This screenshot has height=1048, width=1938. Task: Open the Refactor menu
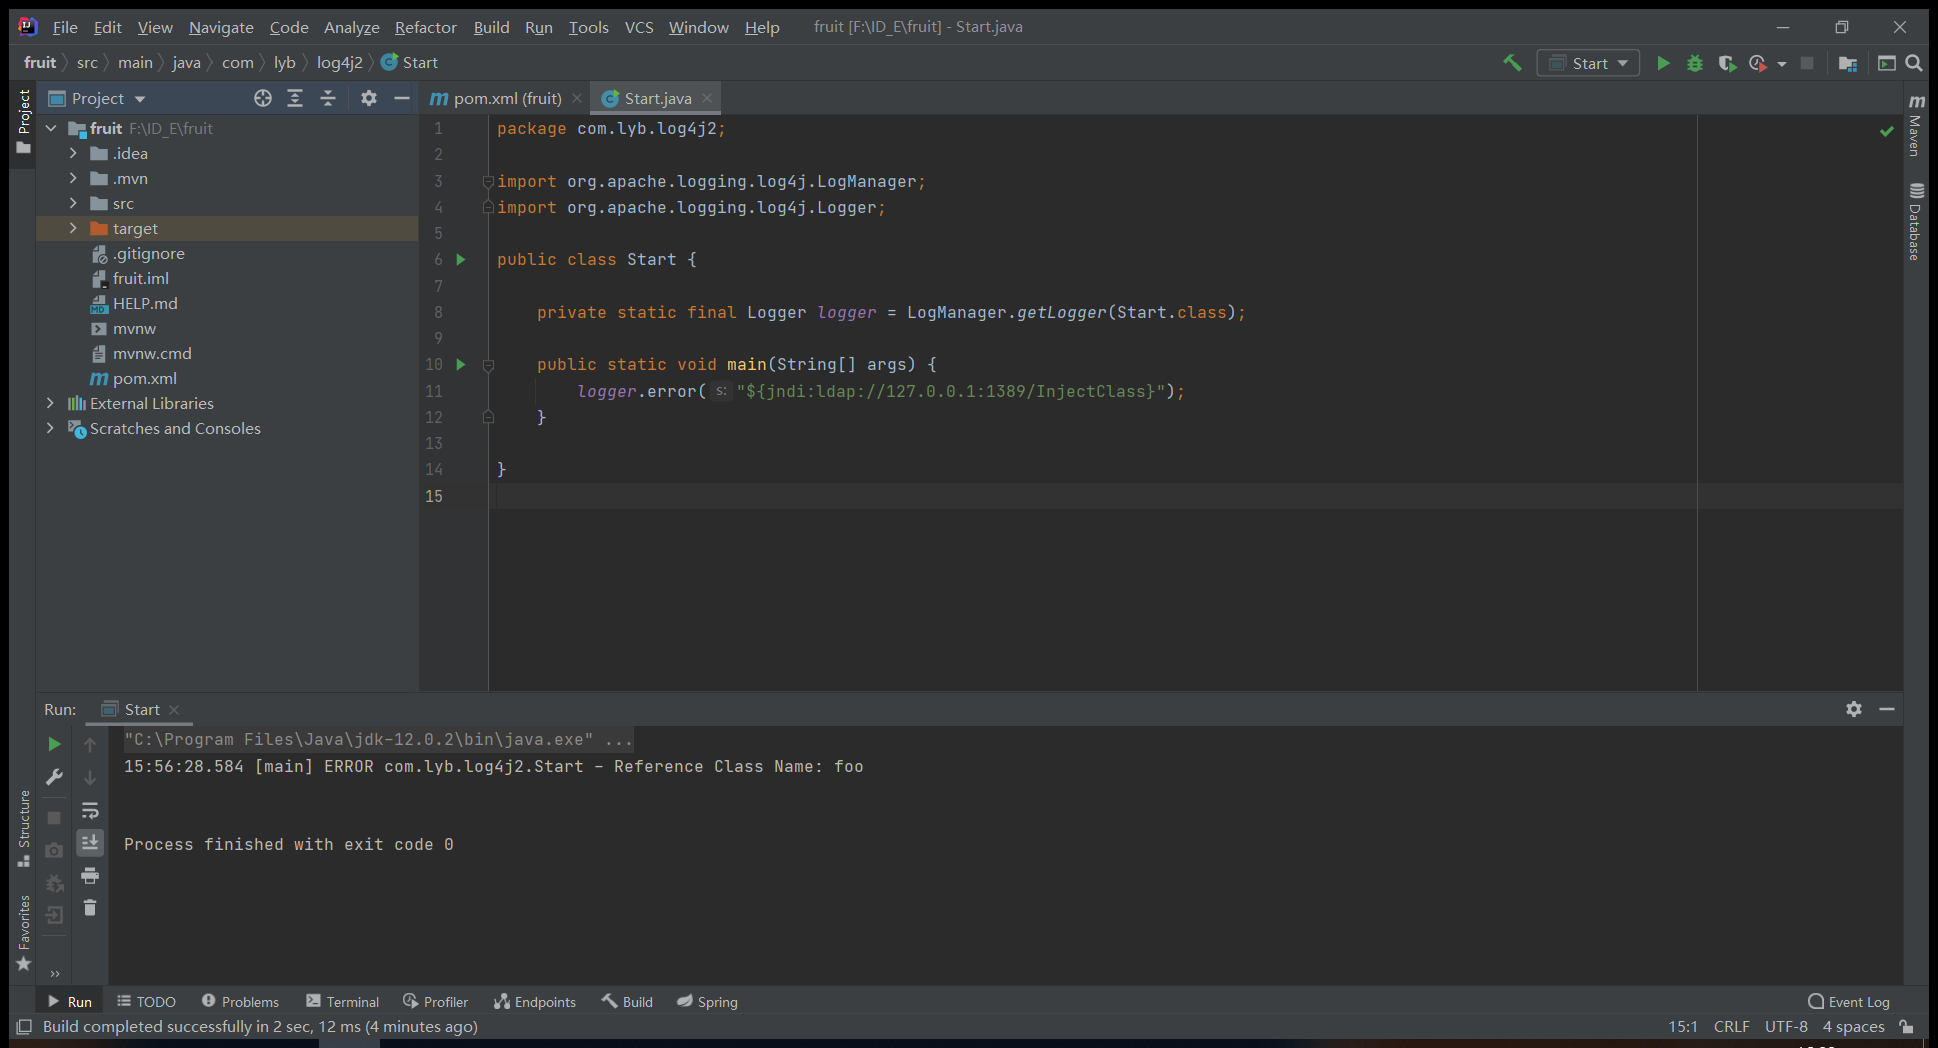425,27
